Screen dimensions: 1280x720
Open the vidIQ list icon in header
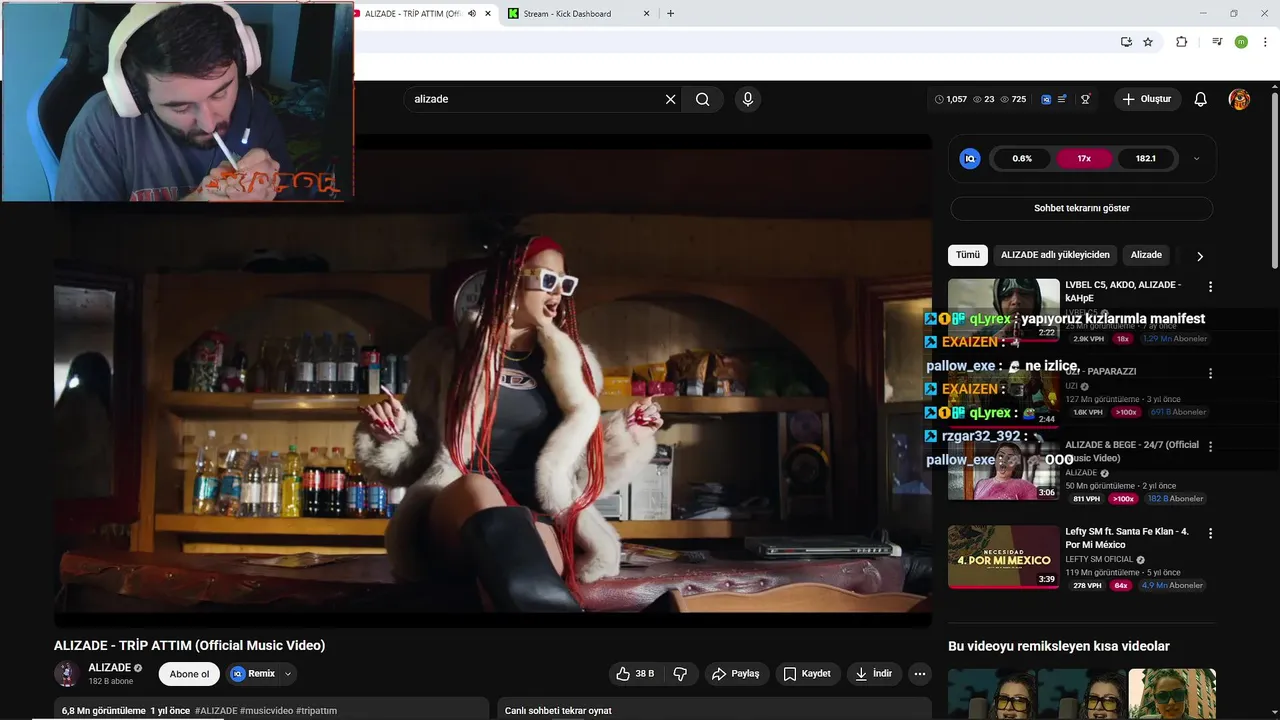click(x=1062, y=99)
